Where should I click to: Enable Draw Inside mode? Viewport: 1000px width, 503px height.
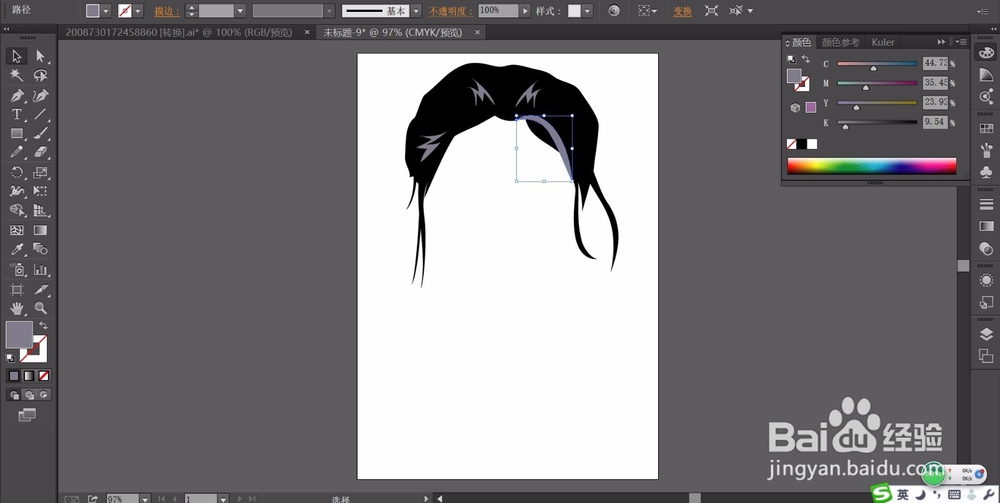(x=43, y=395)
